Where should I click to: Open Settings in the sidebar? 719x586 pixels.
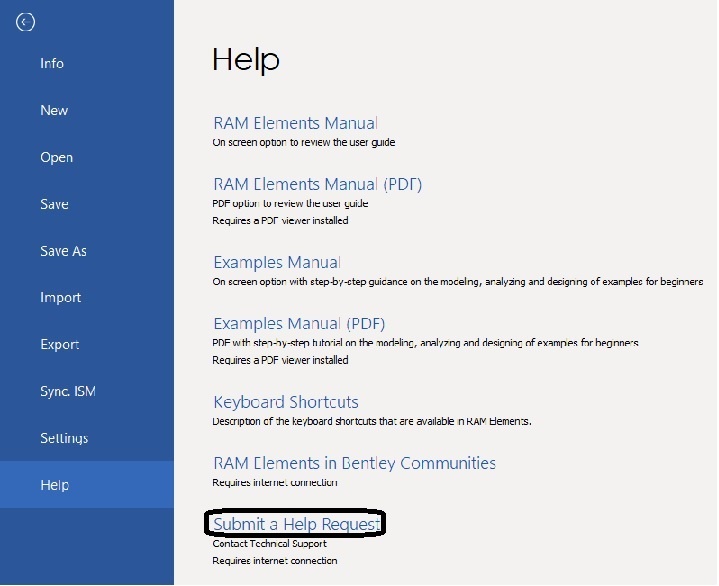point(64,438)
